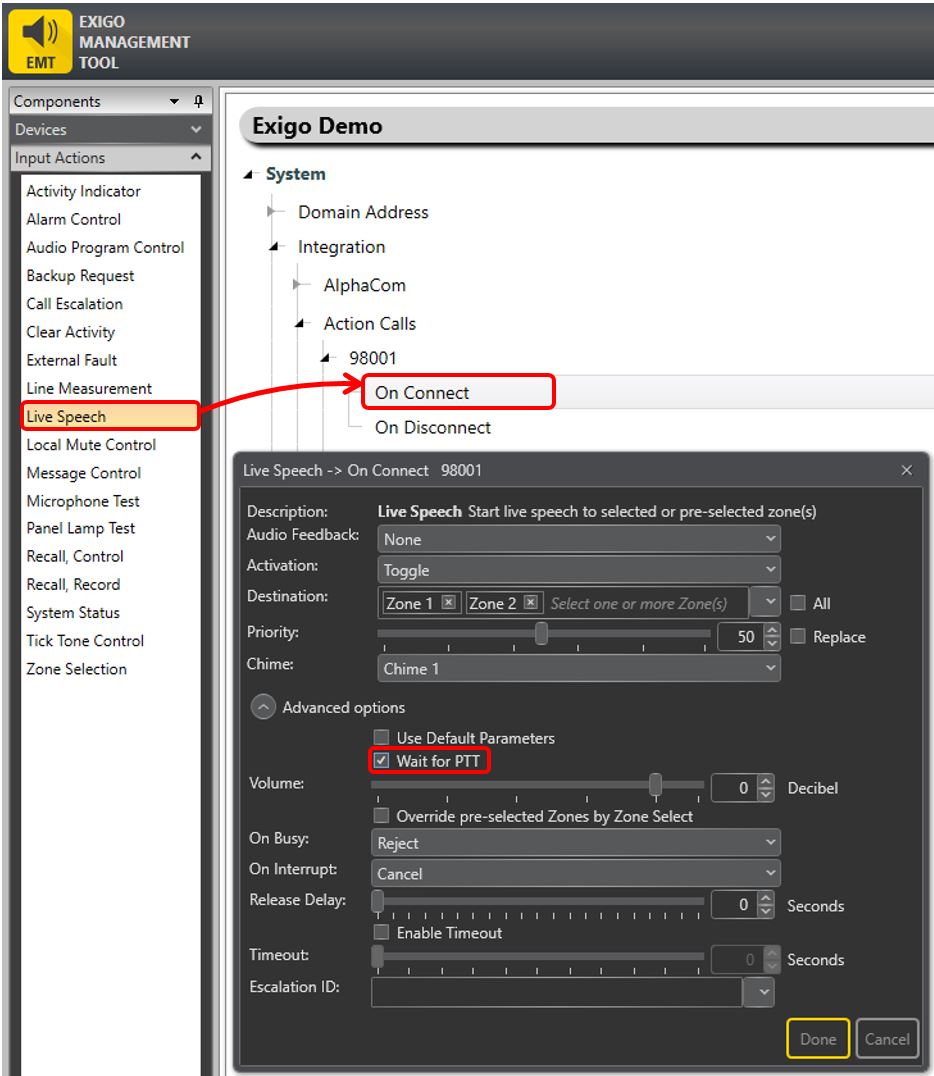
Task: Increase Volume decibel with up arrow
Action: coord(766,781)
